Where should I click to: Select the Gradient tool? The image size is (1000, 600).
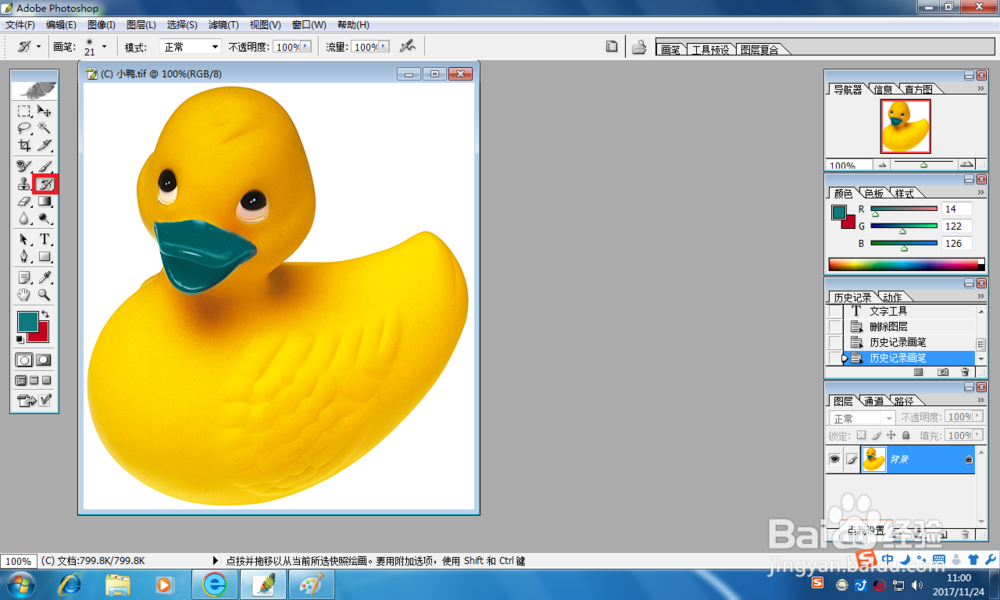click(x=45, y=201)
